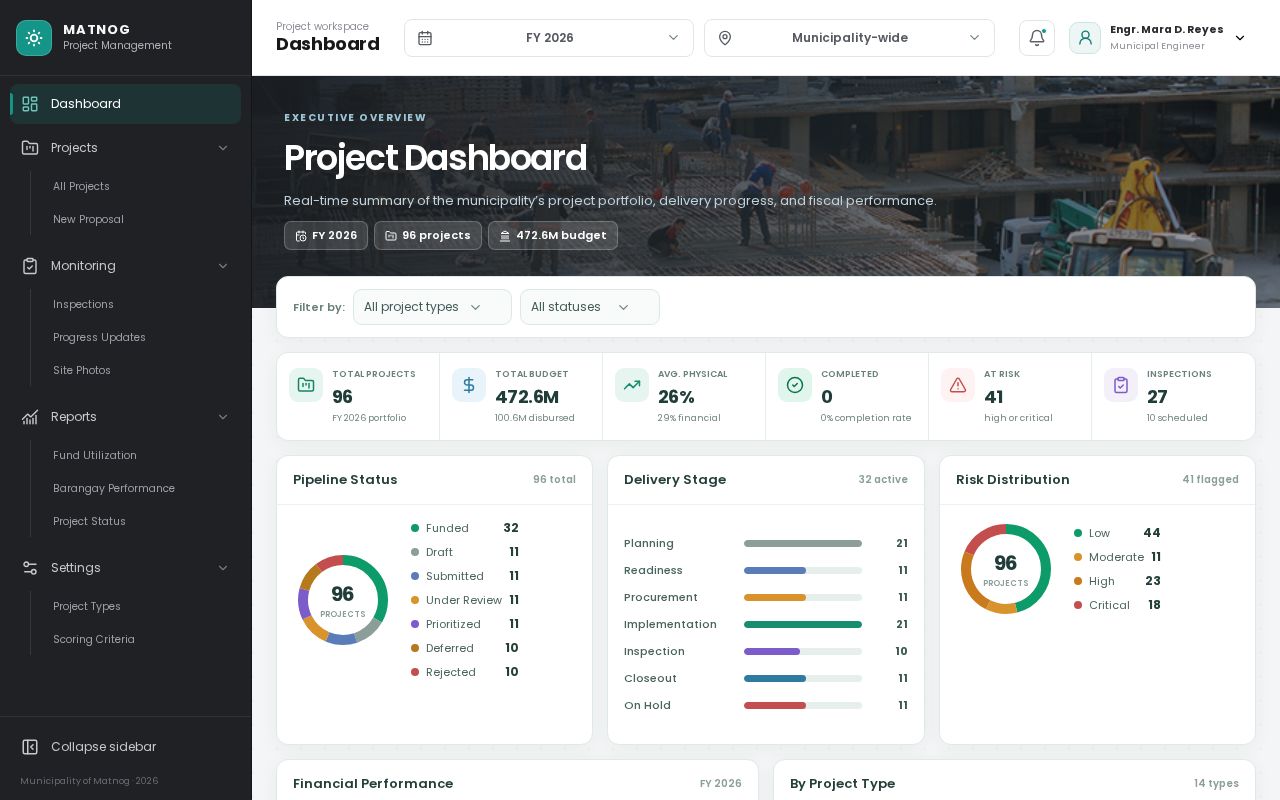Collapse the Settings section chevron
Viewport: 1280px width, 800px height.
[223, 568]
